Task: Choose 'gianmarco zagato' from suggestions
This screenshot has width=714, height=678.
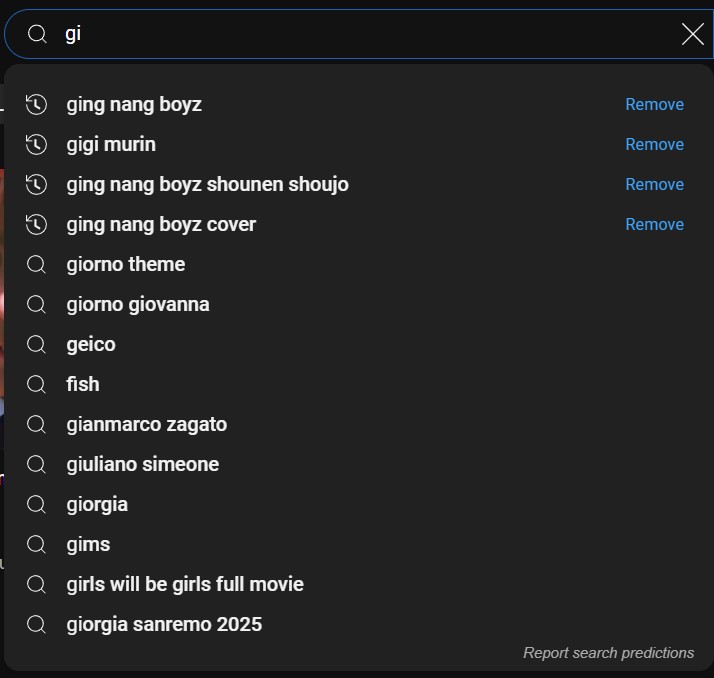Action: (146, 424)
